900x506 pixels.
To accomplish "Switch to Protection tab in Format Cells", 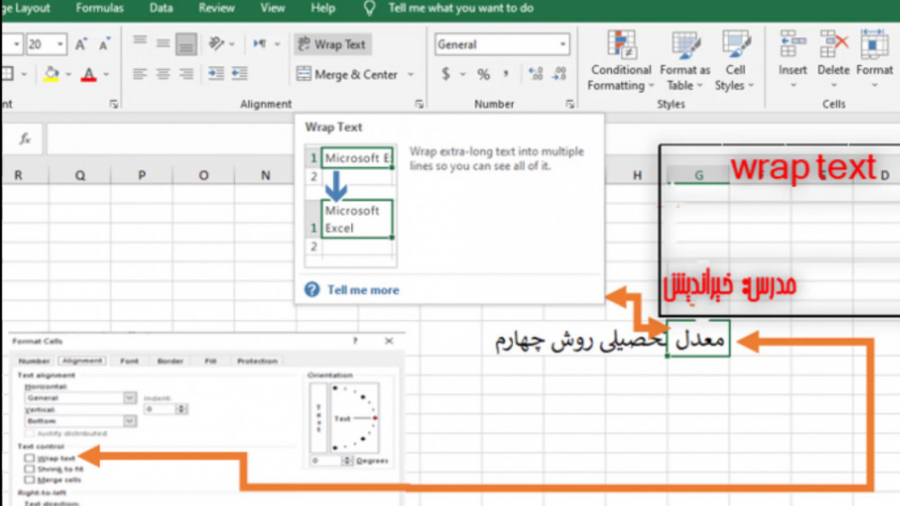I will click(257, 361).
